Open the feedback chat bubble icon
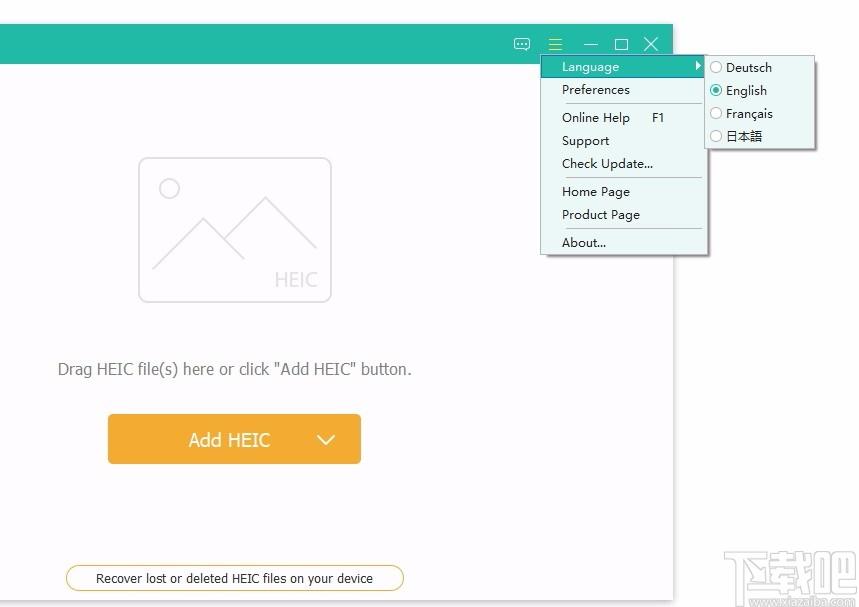 pyautogui.click(x=522, y=44)
